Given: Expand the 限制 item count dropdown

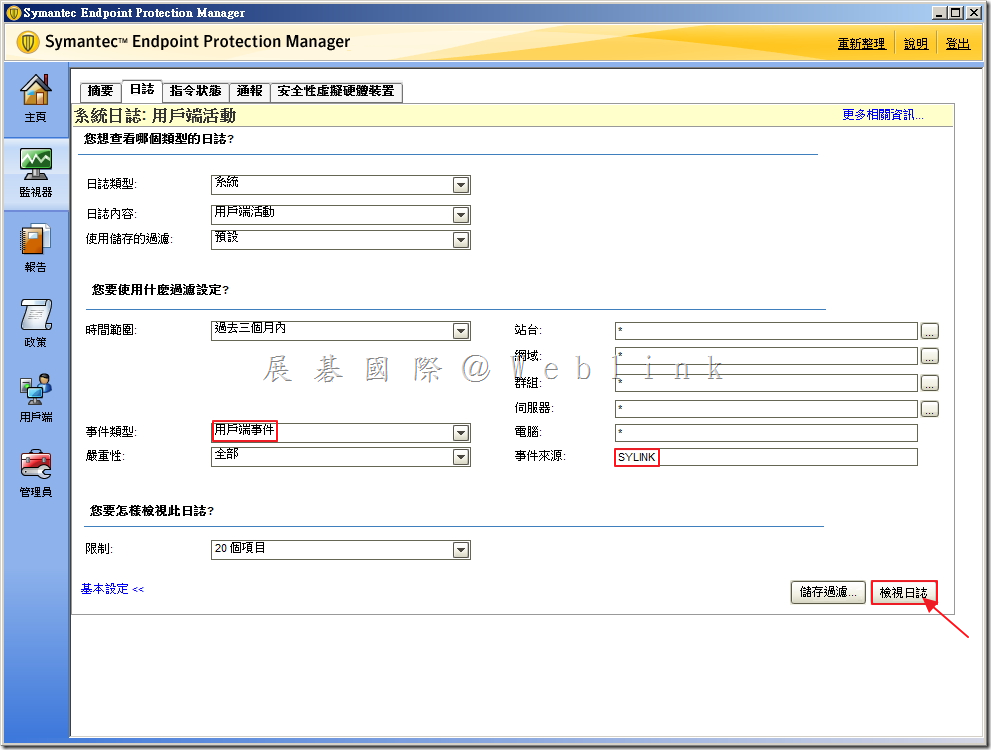Looking at the screenshot, I should pos(460,550).
